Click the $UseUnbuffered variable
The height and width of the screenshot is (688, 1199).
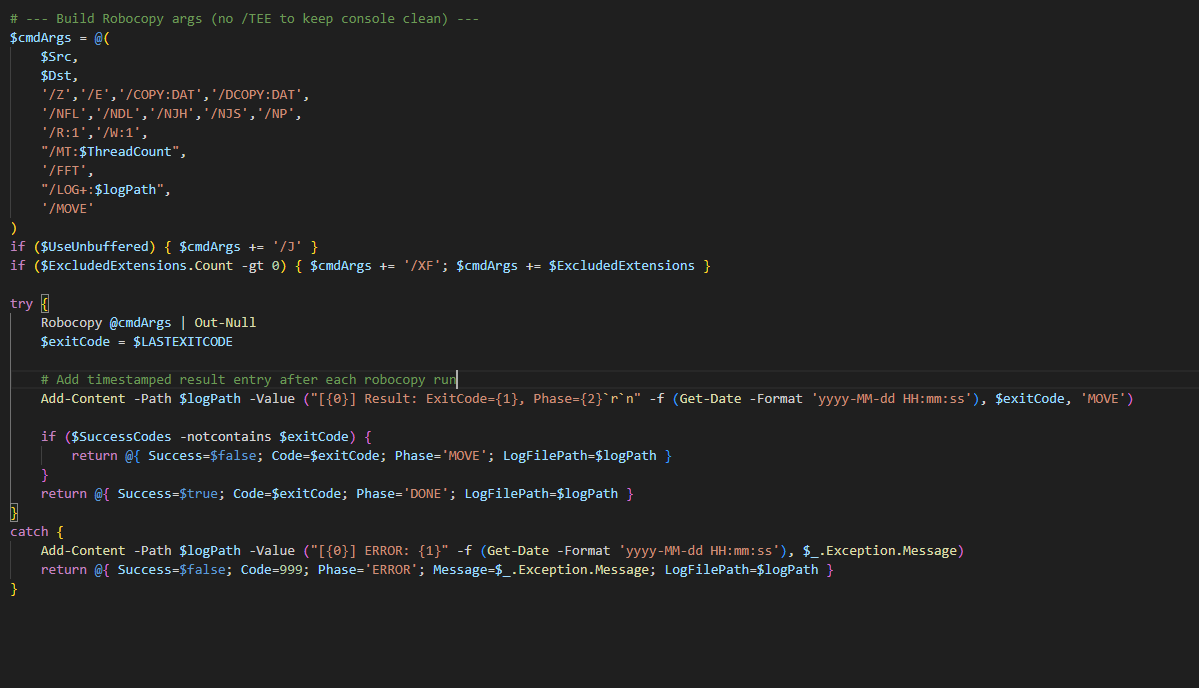[95, 247]
